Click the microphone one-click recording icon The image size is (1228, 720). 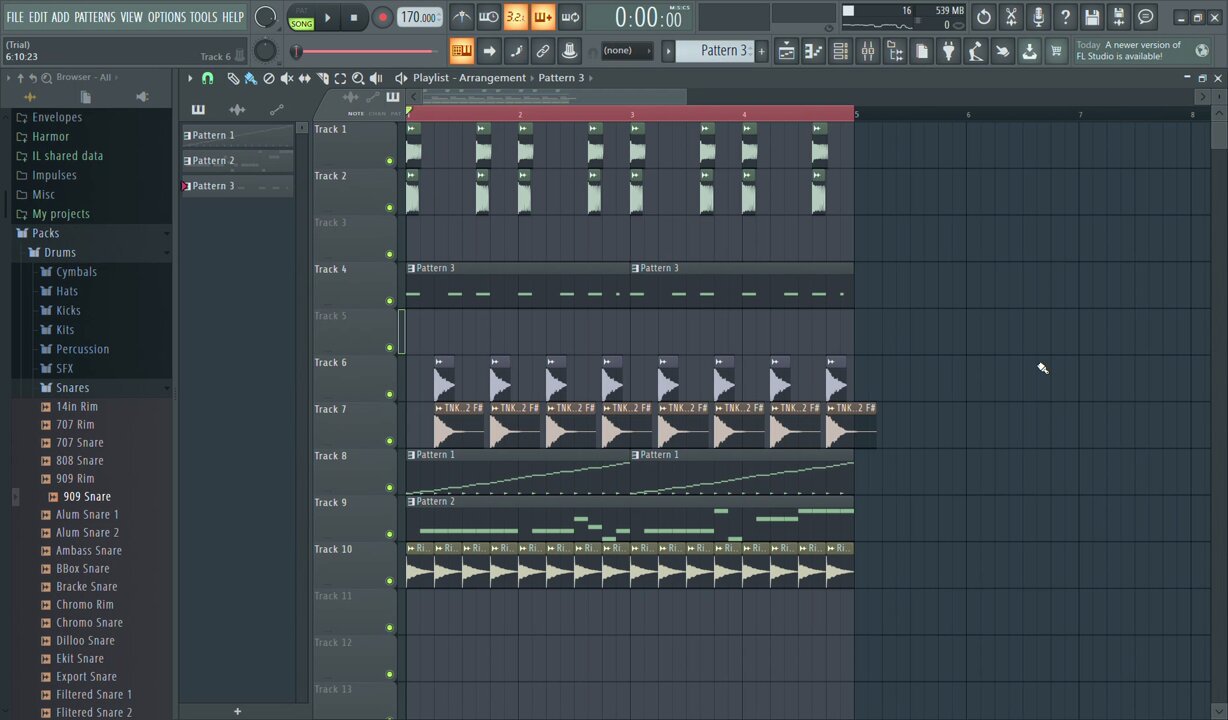[x=1038, y=17]
